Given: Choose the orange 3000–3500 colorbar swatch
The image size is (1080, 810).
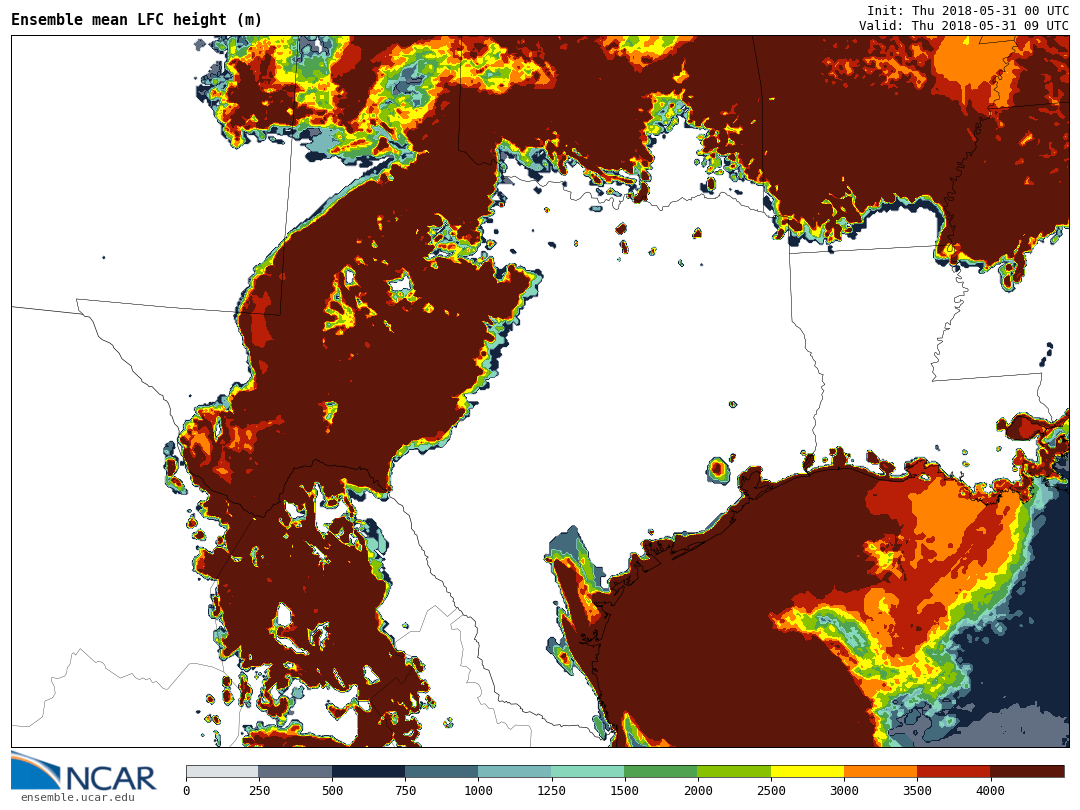Looking at the screenshot, I should click(880, 772).
